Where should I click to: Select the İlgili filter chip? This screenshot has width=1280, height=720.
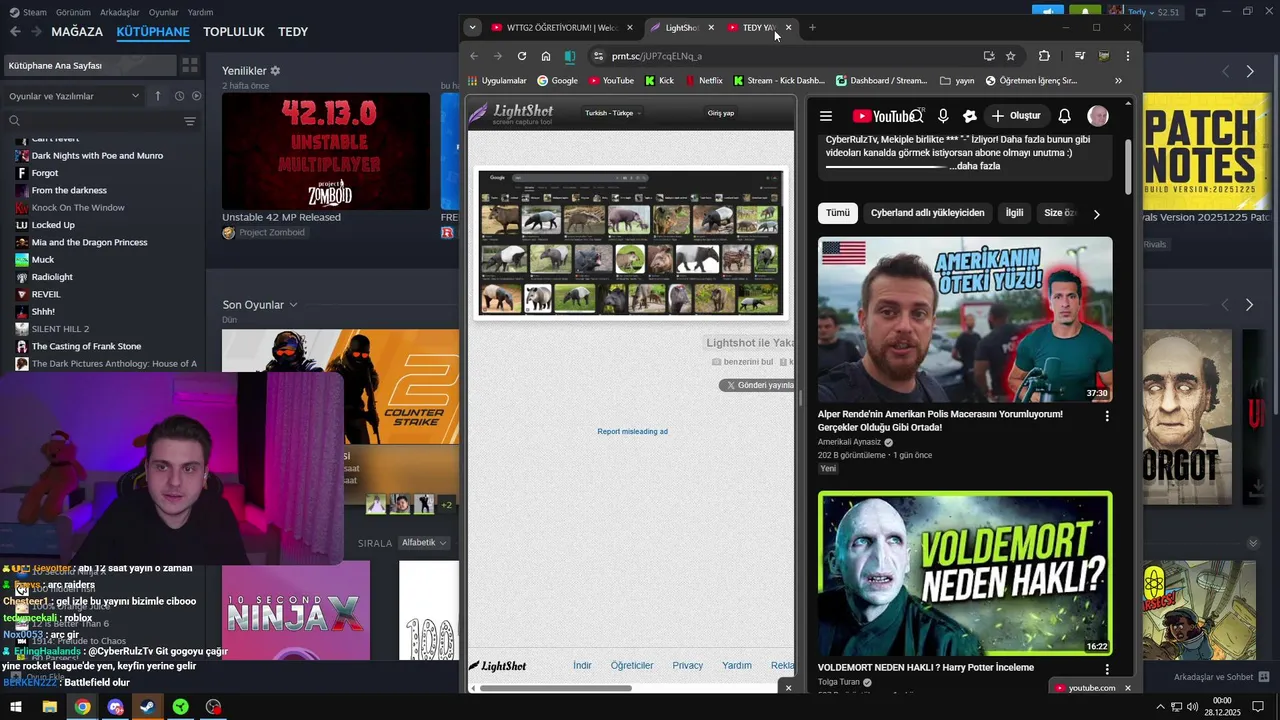[1014, 213]
